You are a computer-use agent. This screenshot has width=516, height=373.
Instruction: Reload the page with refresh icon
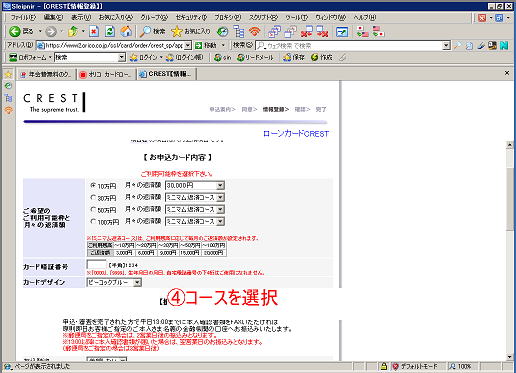(x=110, y=32)
